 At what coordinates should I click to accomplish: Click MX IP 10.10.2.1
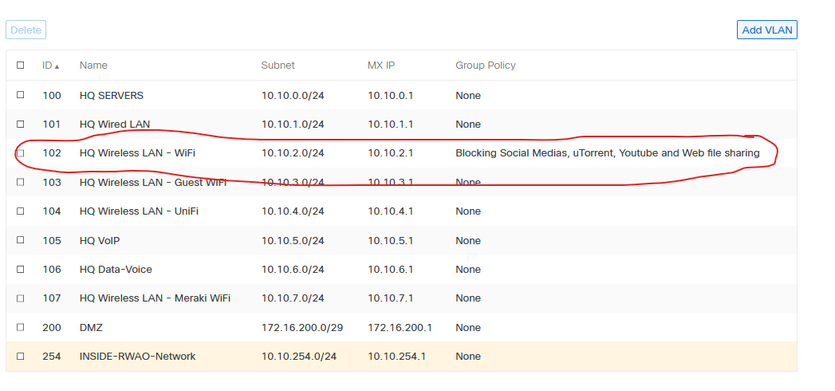(x=390, y=153)
